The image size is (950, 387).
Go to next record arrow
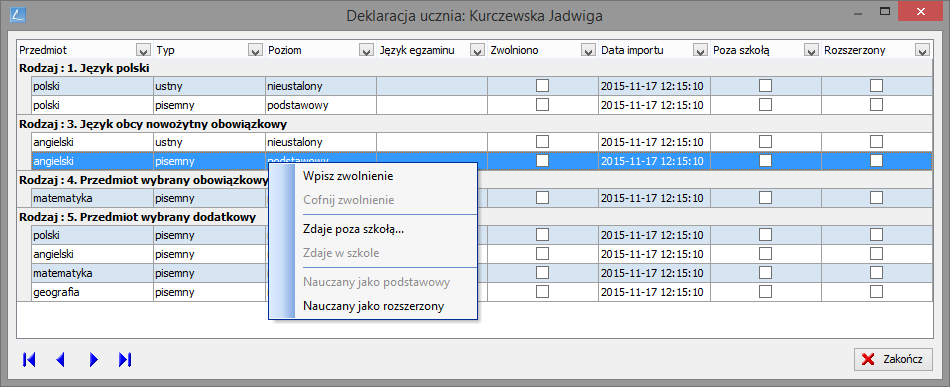pyautogui.click(x=93, y=360)
